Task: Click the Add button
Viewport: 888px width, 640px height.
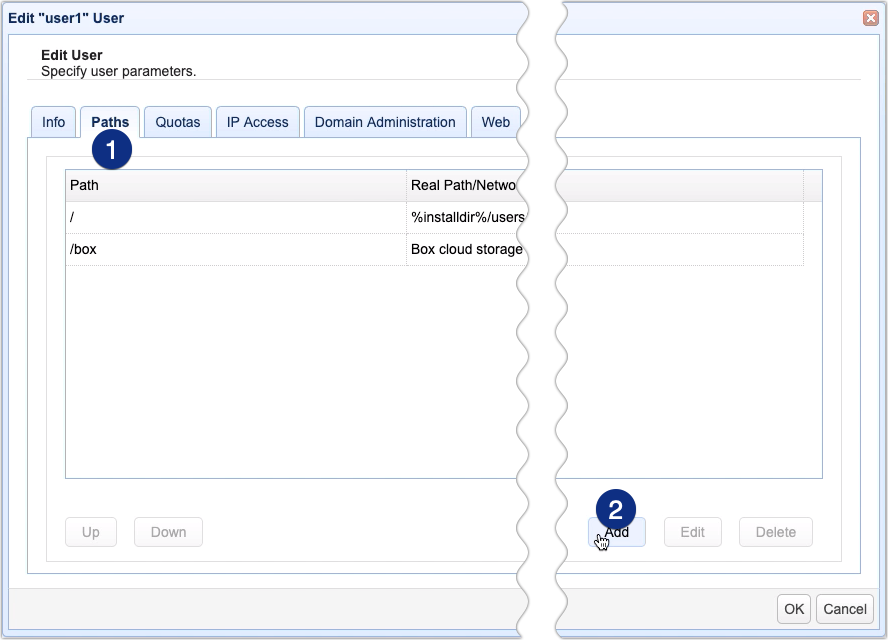Action: [617, 532]
